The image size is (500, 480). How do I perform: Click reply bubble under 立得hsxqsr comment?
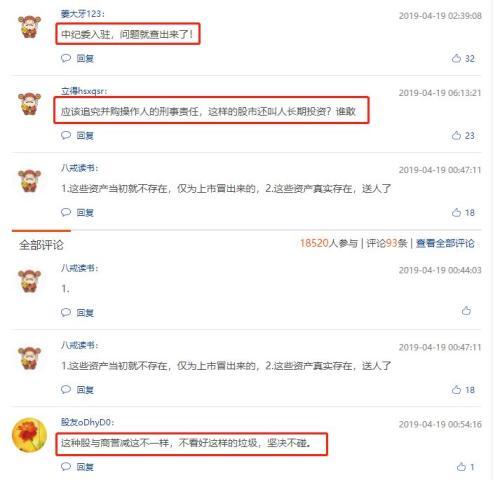(x=66, y=135)
